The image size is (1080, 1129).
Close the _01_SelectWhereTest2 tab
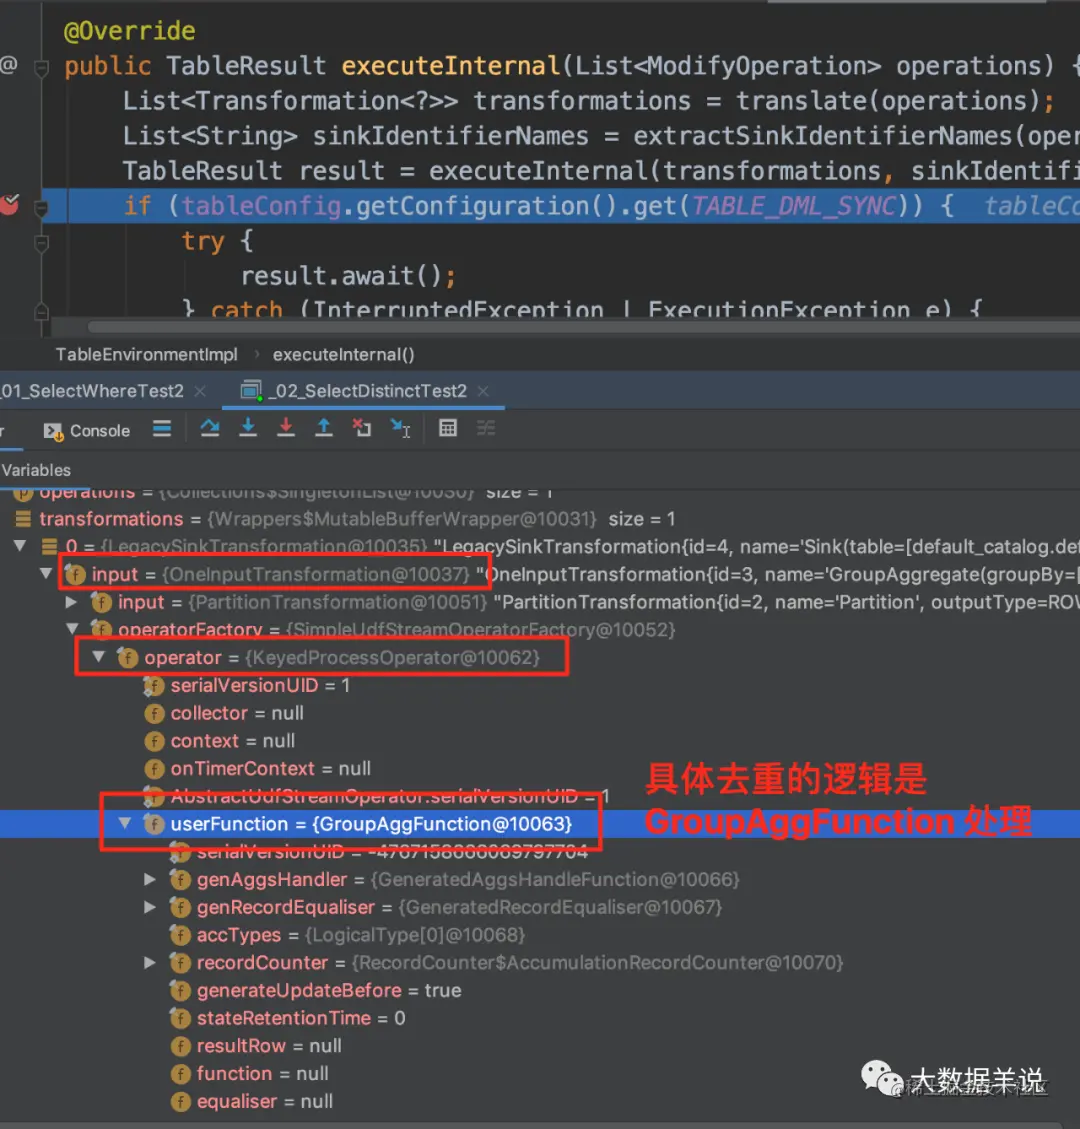[x=200, y=391]
